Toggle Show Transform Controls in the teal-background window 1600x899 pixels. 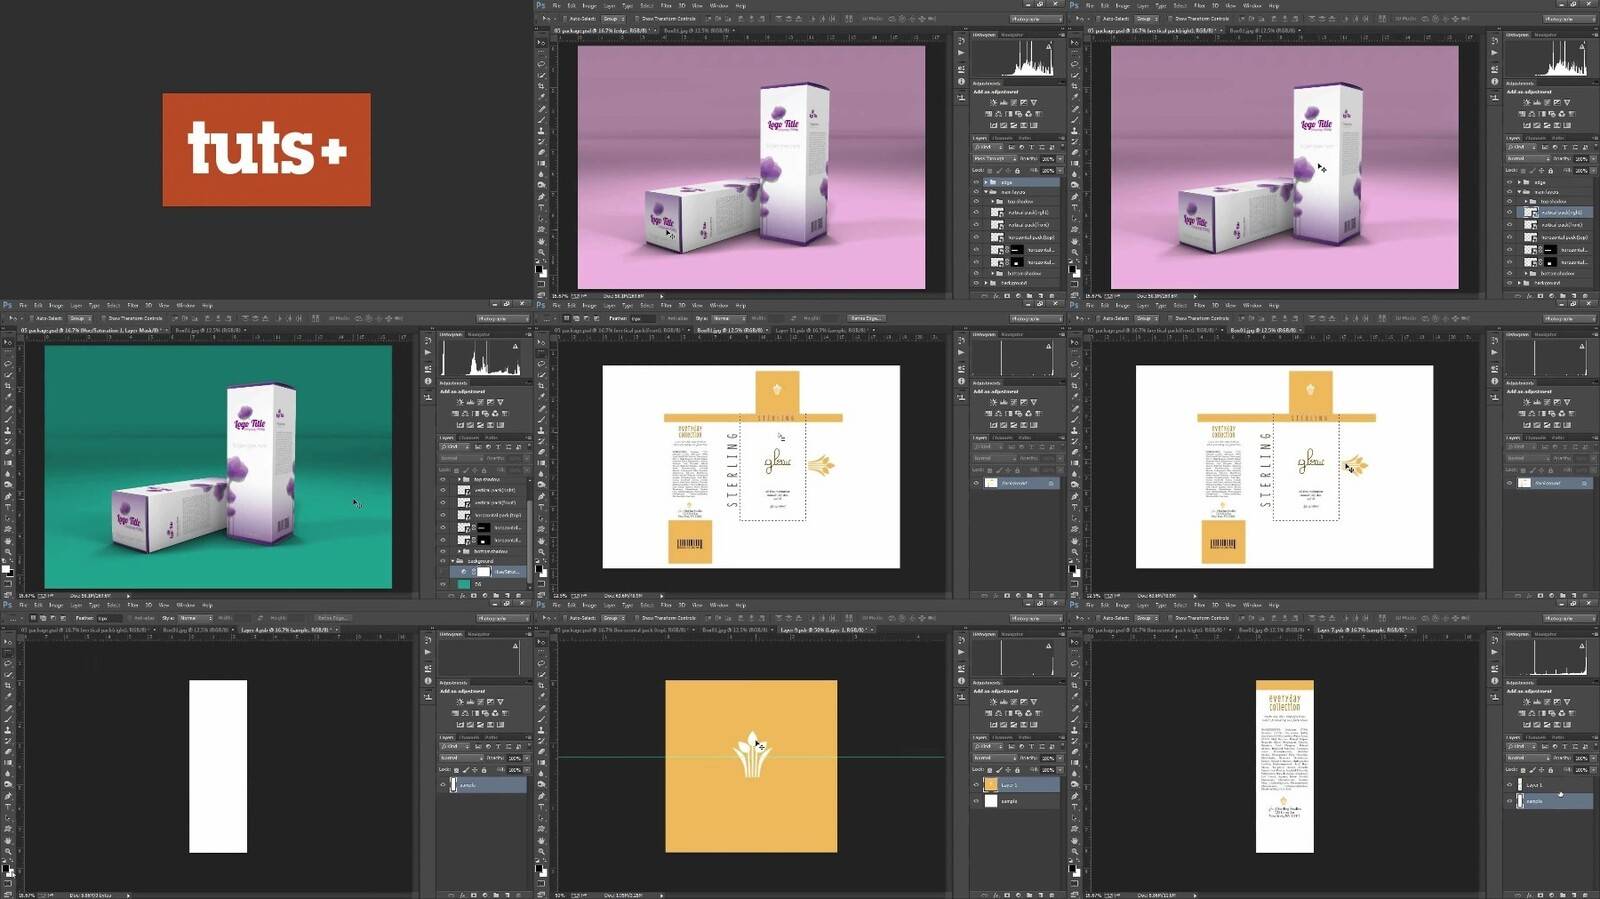pos(104,318)
